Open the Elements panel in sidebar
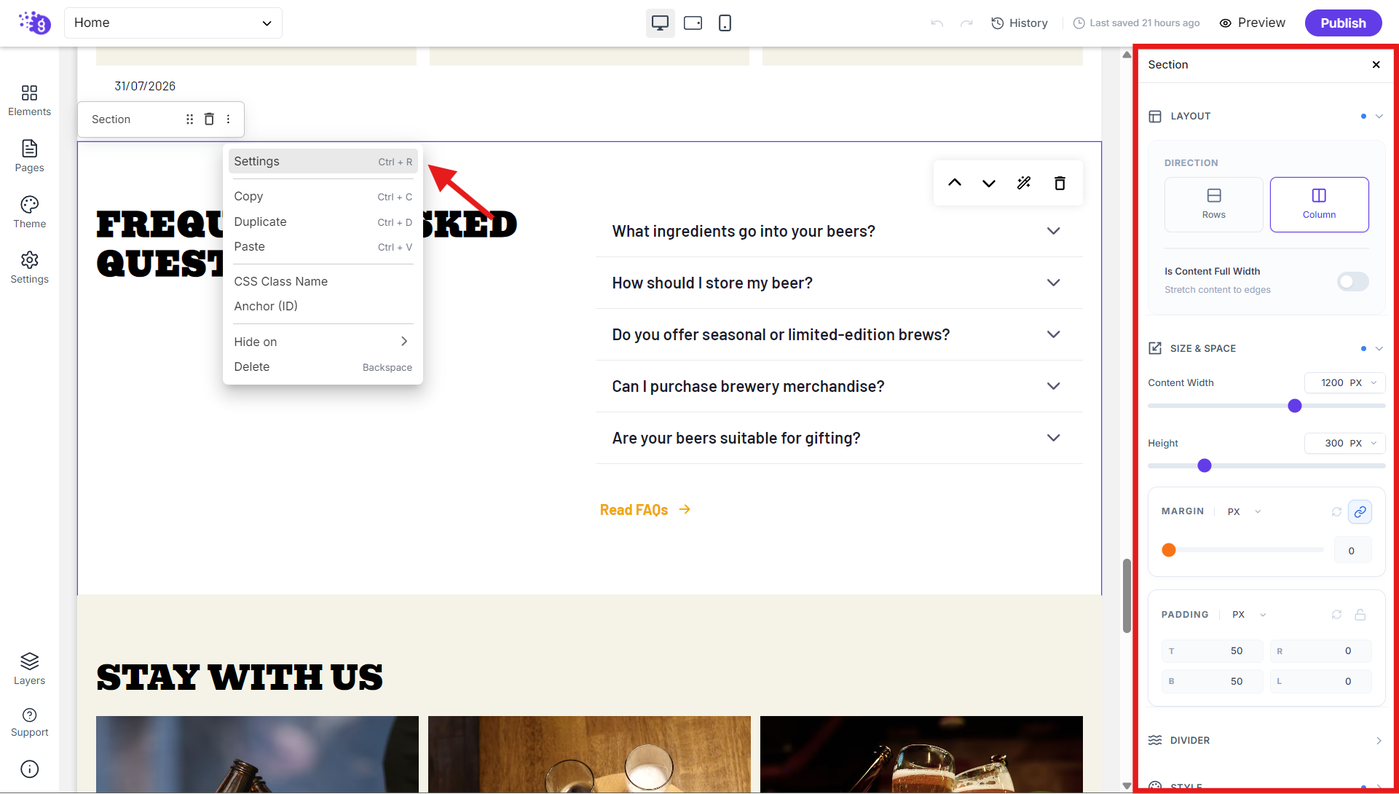The height and width of the screenshot is (794, 1399). click(x=29, y=100)
